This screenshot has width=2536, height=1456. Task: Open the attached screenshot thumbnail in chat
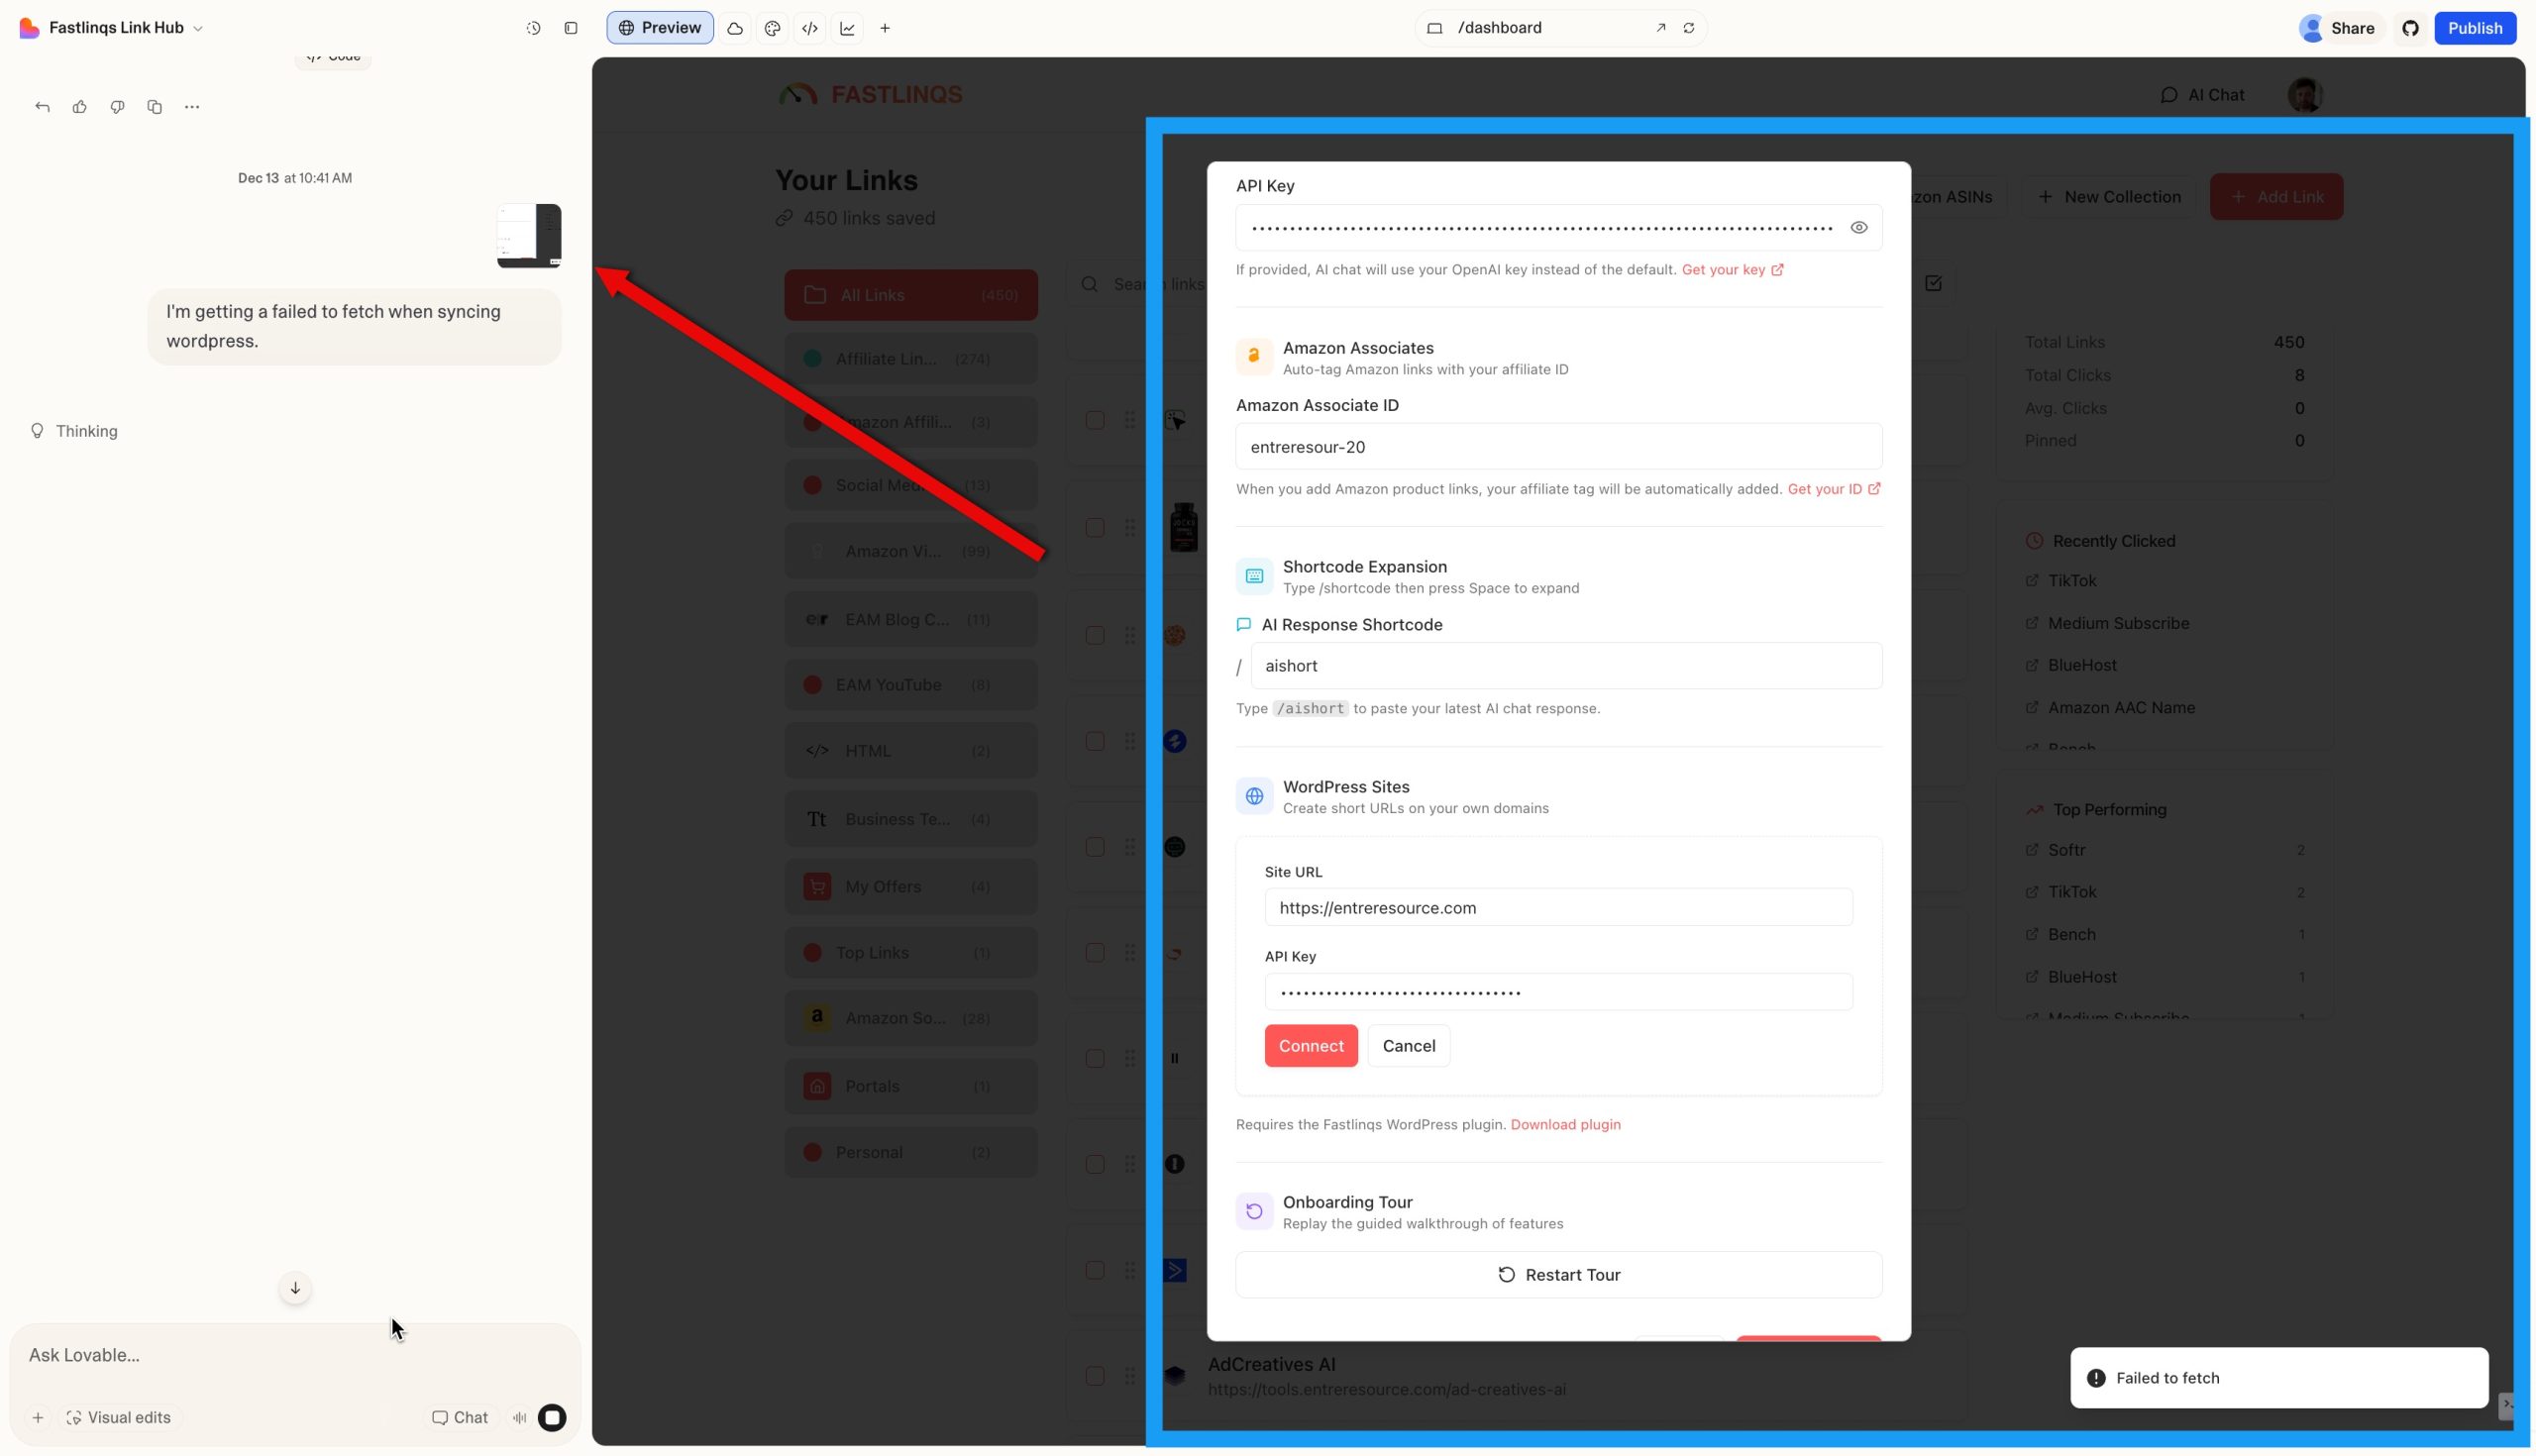point(529,236)
